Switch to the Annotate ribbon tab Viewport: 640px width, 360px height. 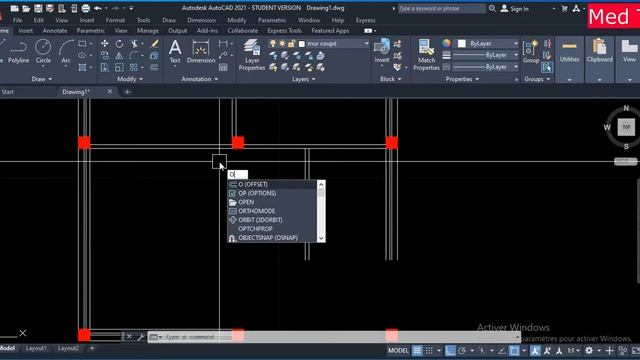[55, 31]
